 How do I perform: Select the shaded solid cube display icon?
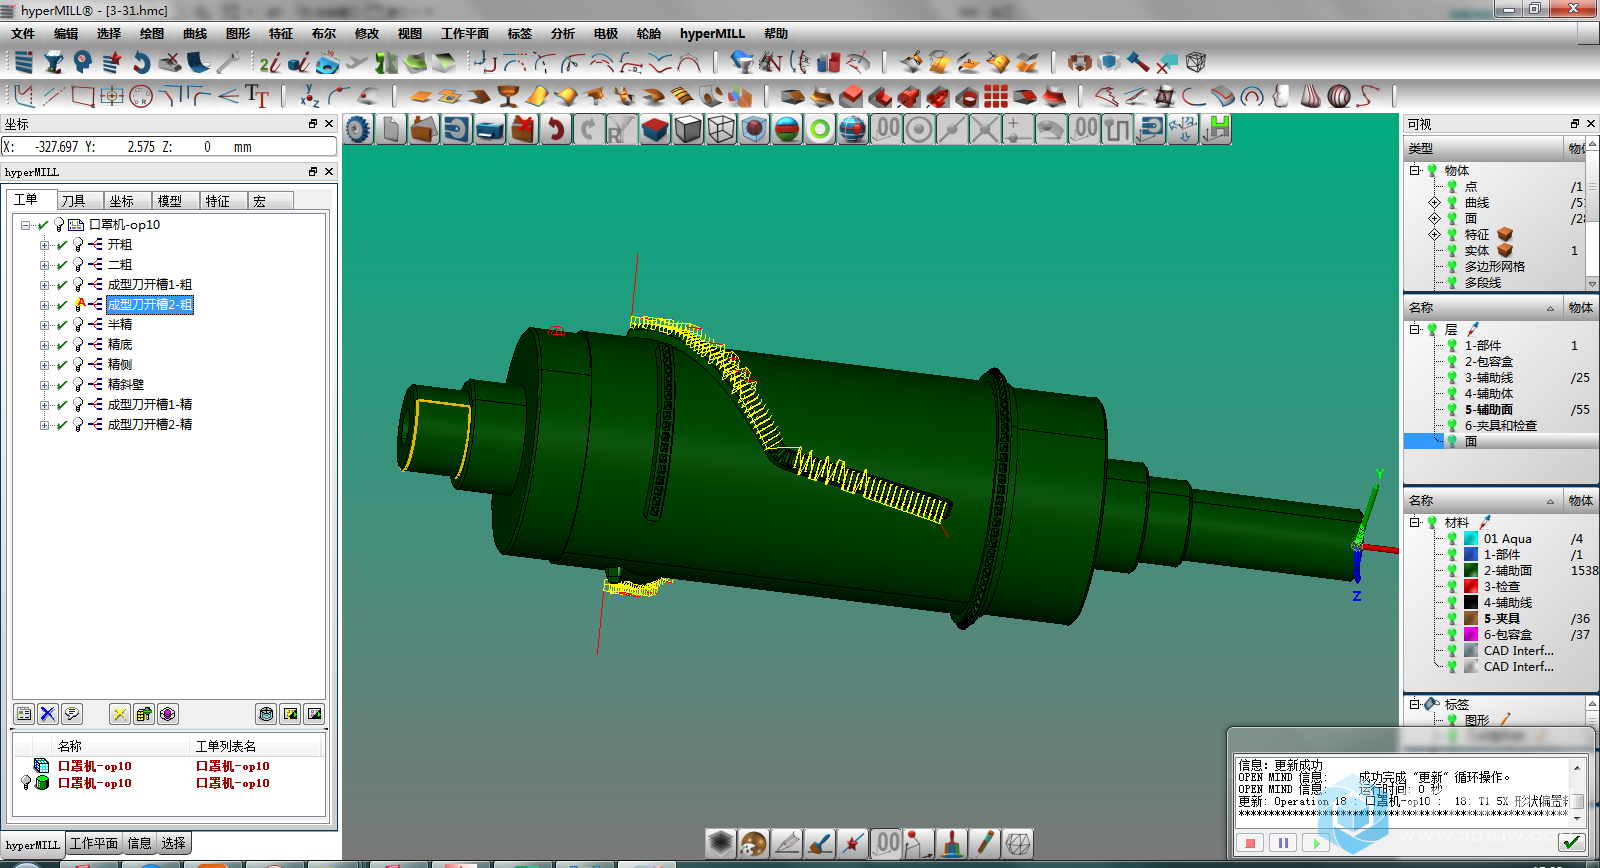688,129
